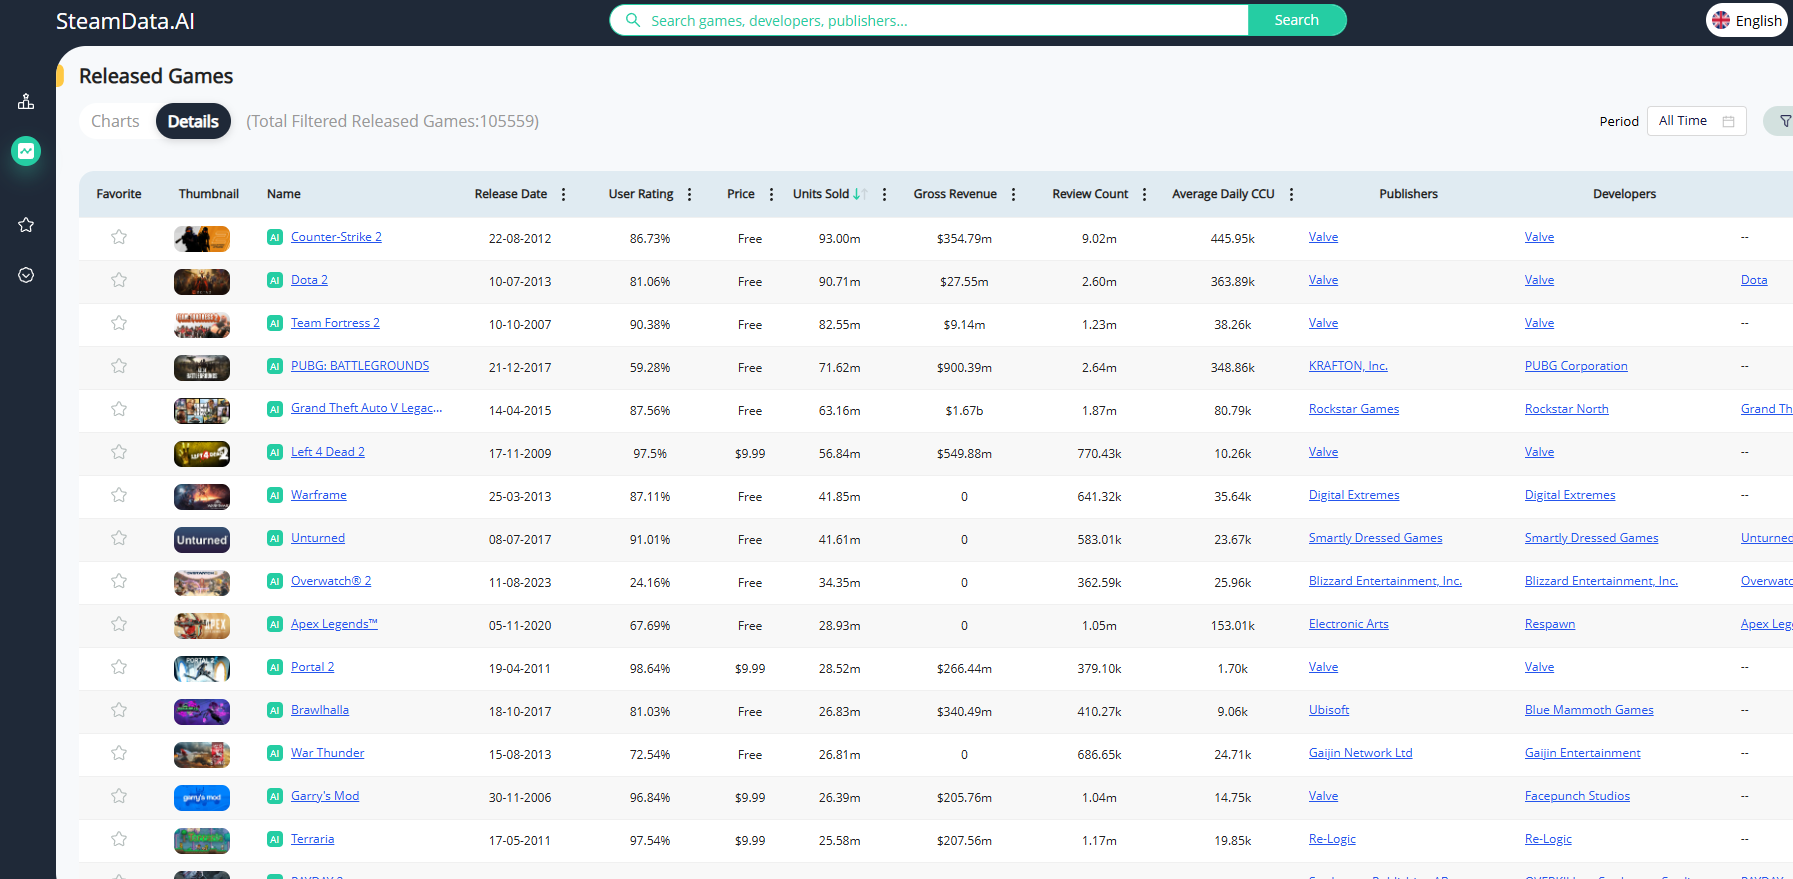The image size is (1793, 879).
Task: Open Average Daily CCU column menu
Action: pos(1291,194)
